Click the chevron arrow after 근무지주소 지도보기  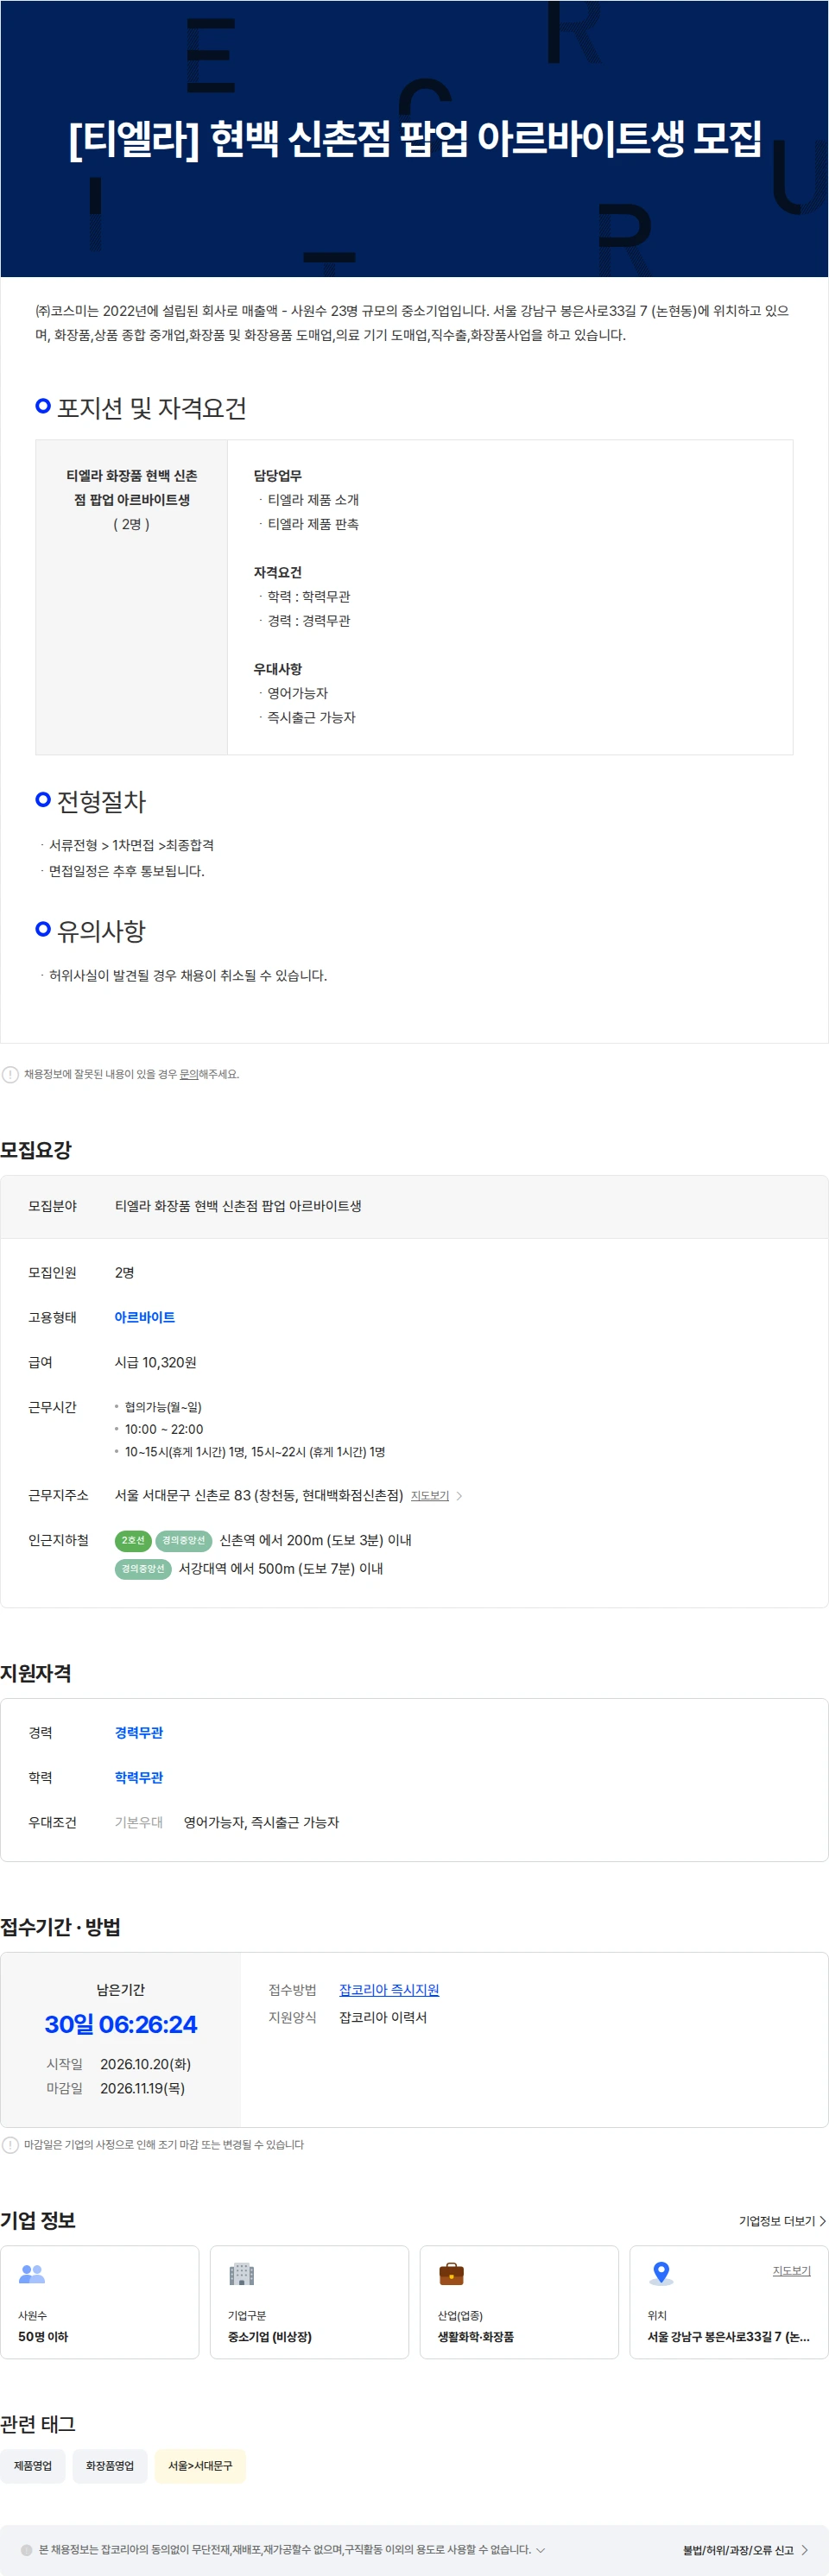pos(459,1496)
